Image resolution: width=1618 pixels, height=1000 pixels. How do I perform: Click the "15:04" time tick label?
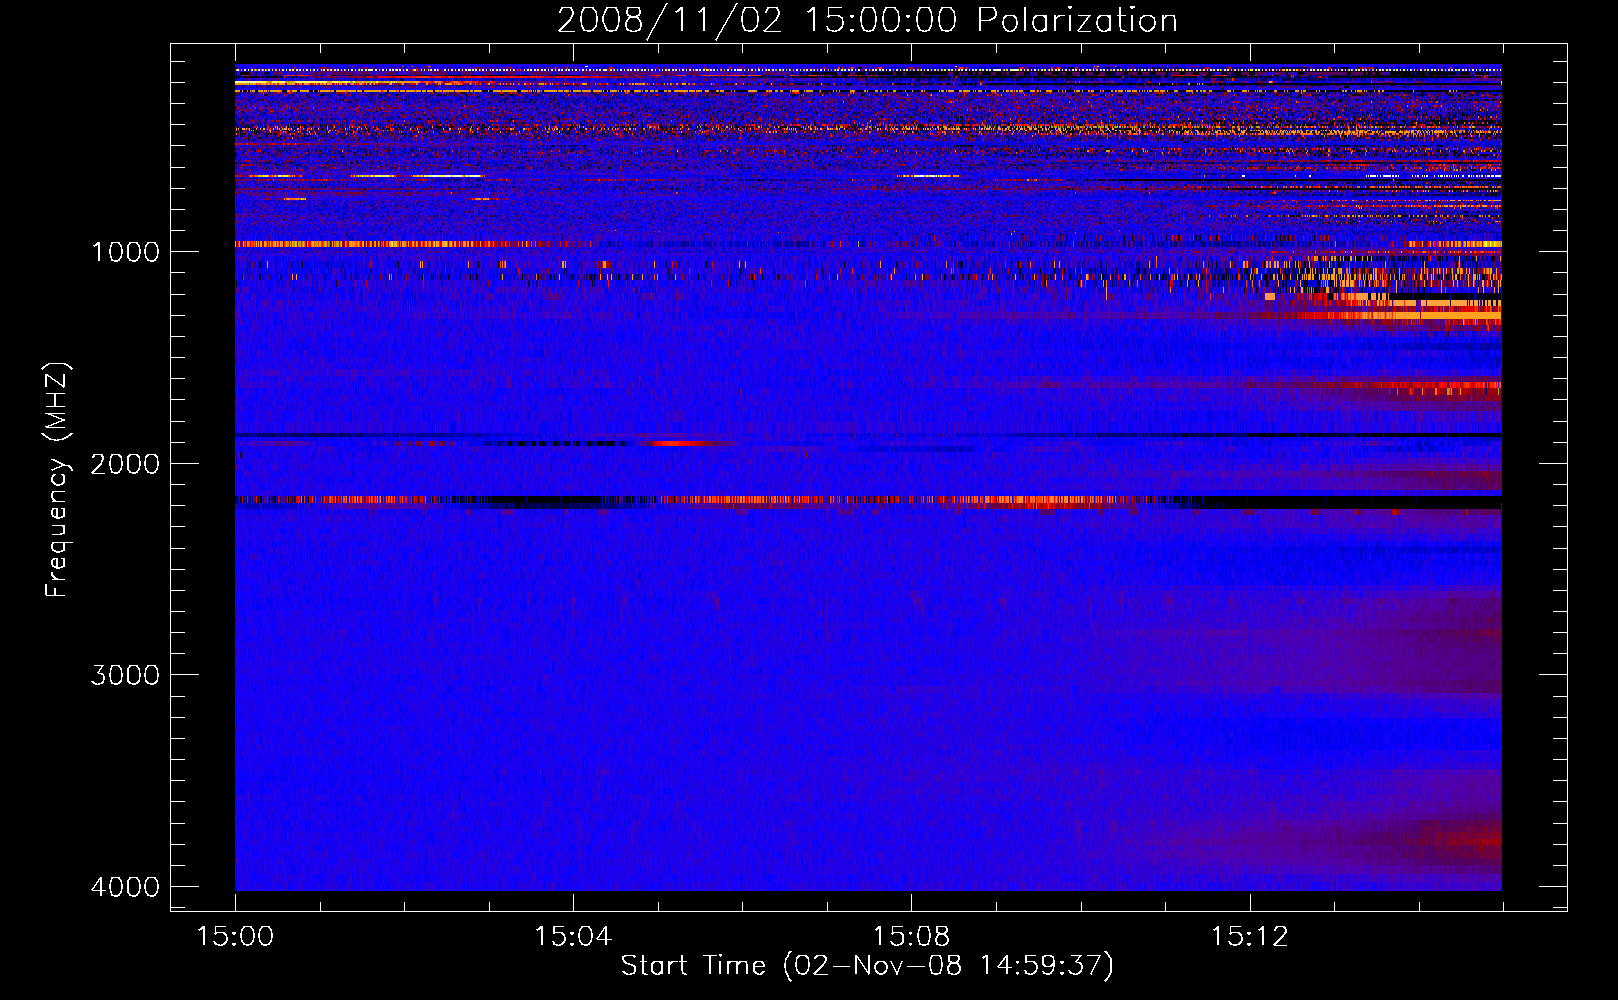click(x=573, y=937)
